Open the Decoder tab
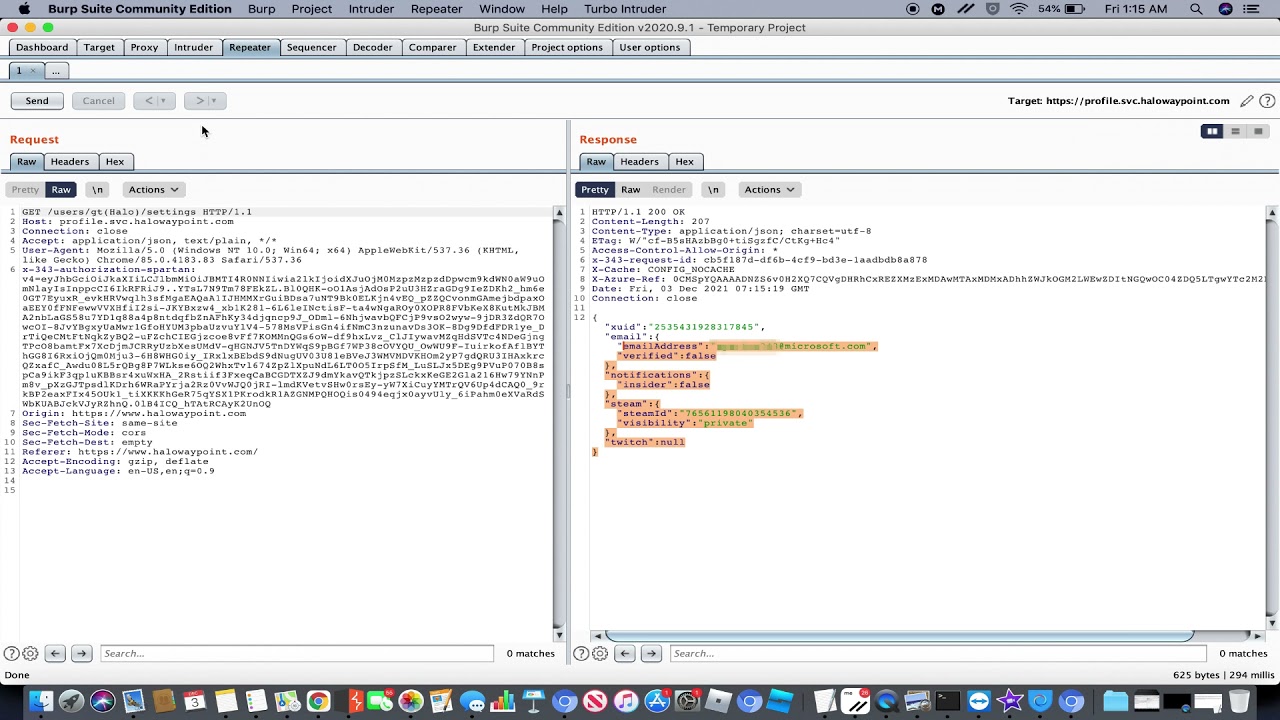Screen dimensions: 1280x720 [372, 48]
